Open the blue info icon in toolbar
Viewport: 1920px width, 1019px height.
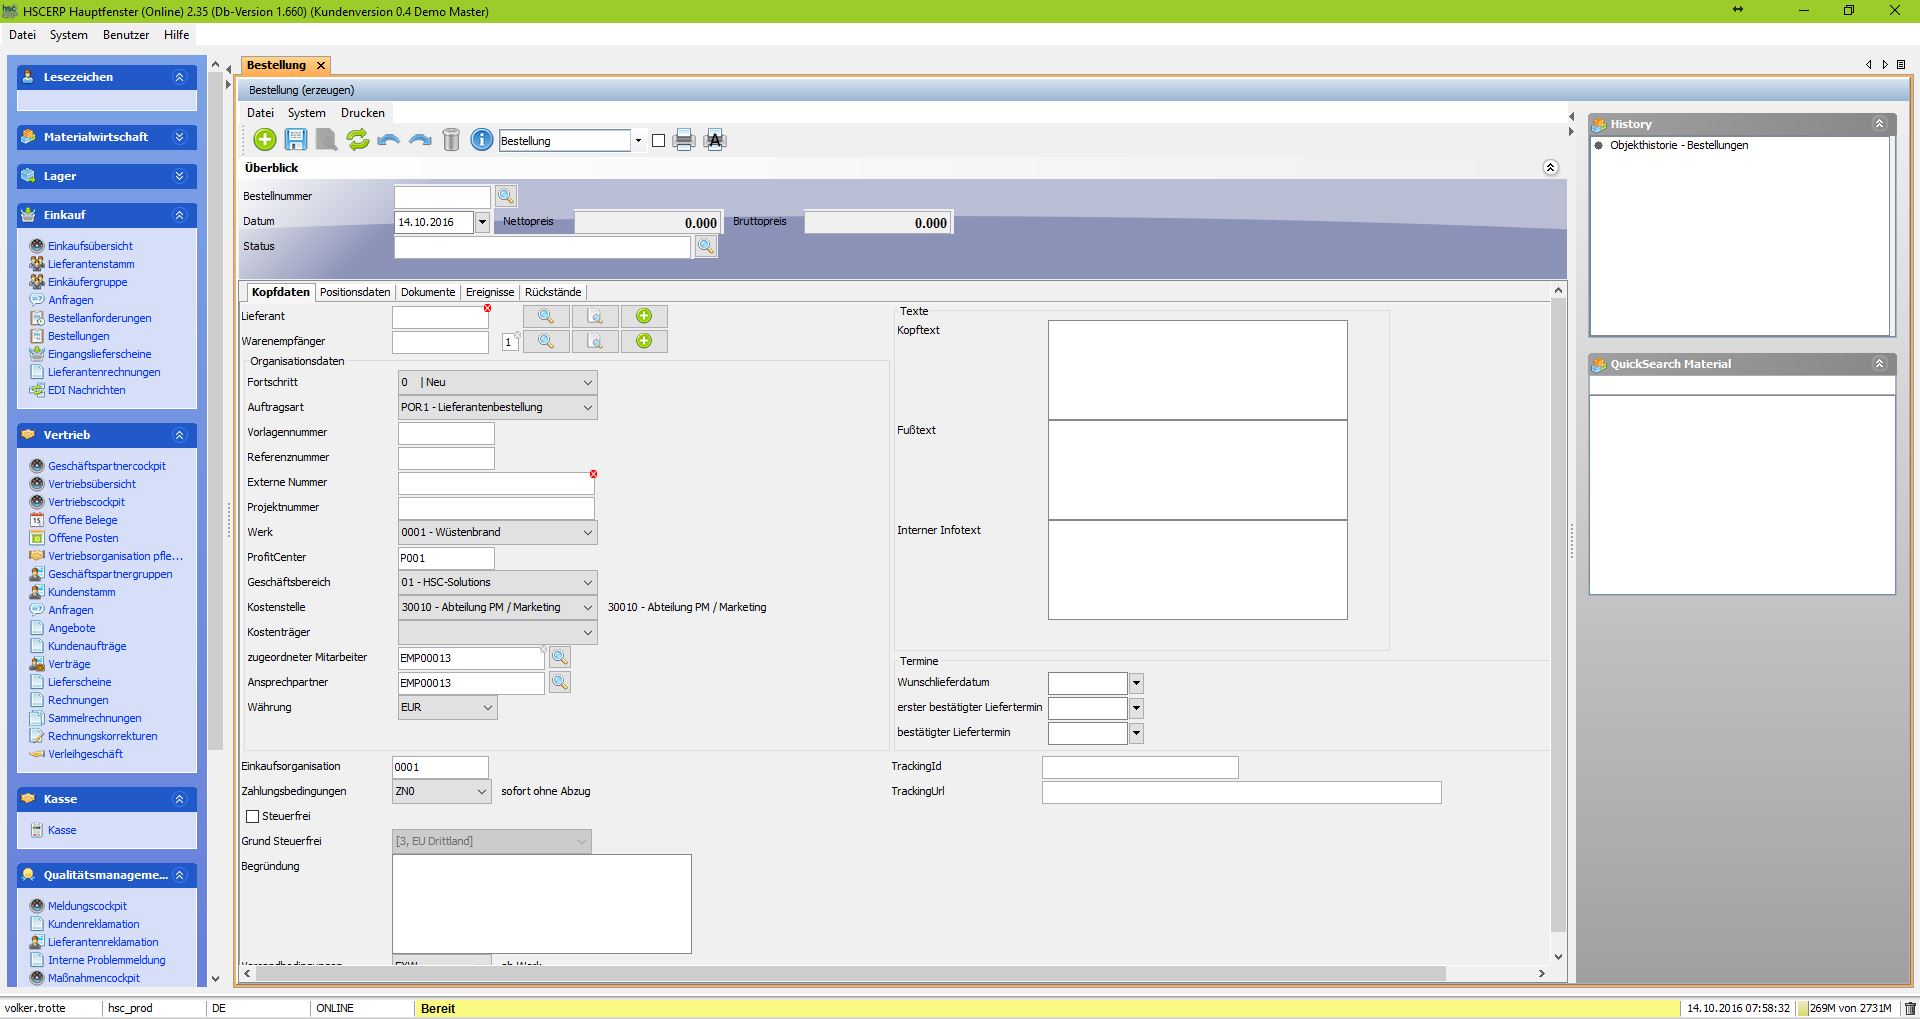click(482, 140)
